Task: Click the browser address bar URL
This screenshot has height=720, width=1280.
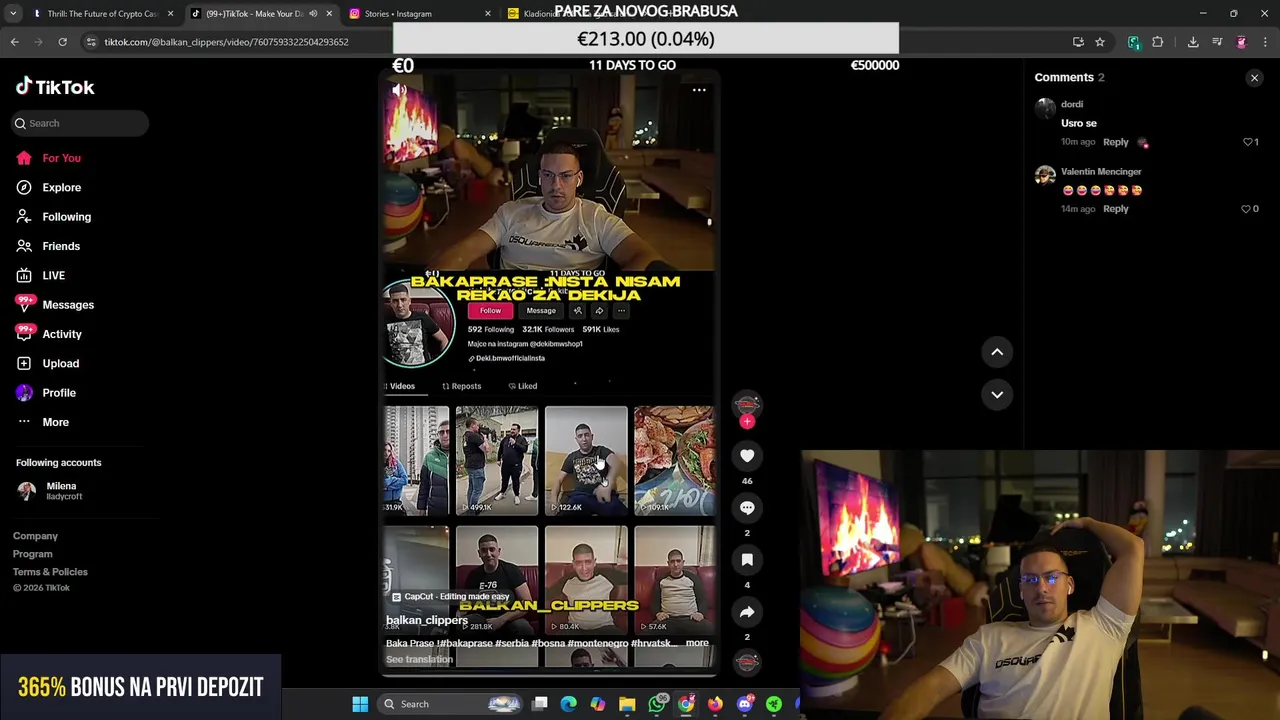Action: click(x=227, y=42)
